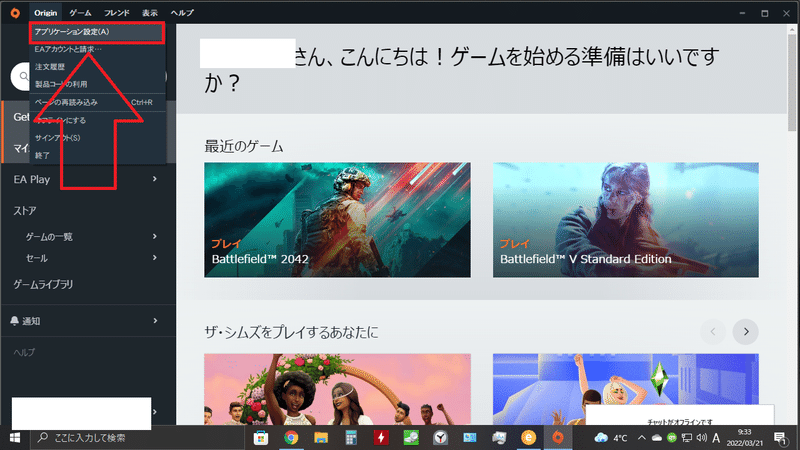The image size is (800, 450).
Task: Open the フレンド menu
Action: pyautogui.click(x=117, y=13)
